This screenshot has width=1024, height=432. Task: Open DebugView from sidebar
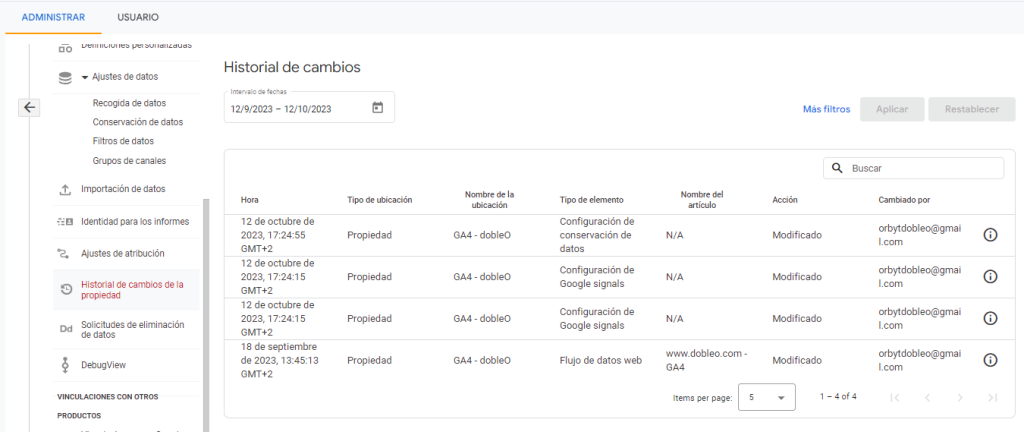coord(103,365)
